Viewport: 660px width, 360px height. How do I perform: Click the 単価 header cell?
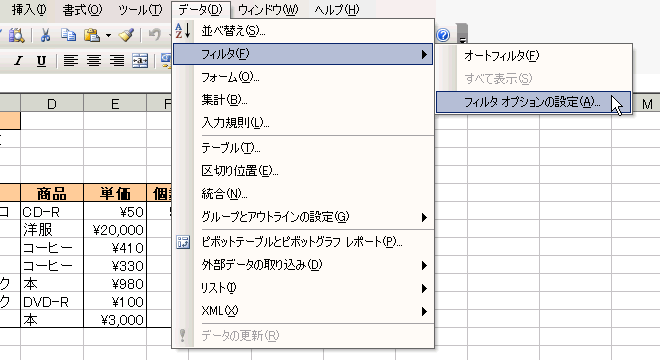[115, 193]
